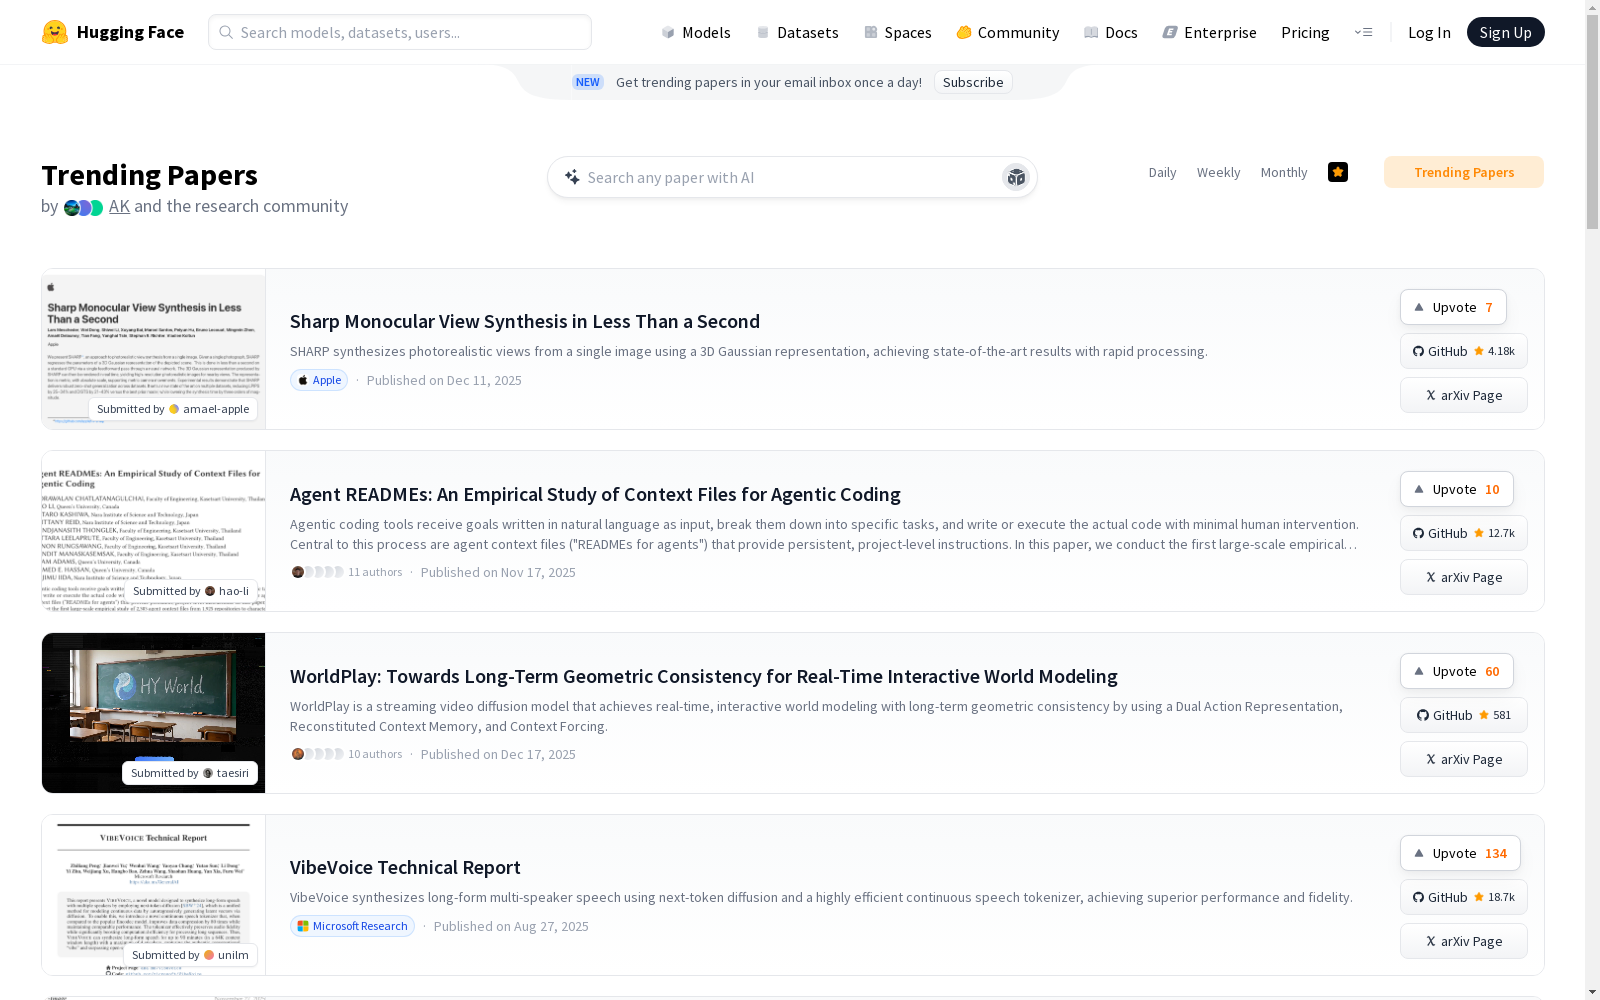The image size is (1600, 1000).
Task: Open the AK profile link
Action: point(119,206)
